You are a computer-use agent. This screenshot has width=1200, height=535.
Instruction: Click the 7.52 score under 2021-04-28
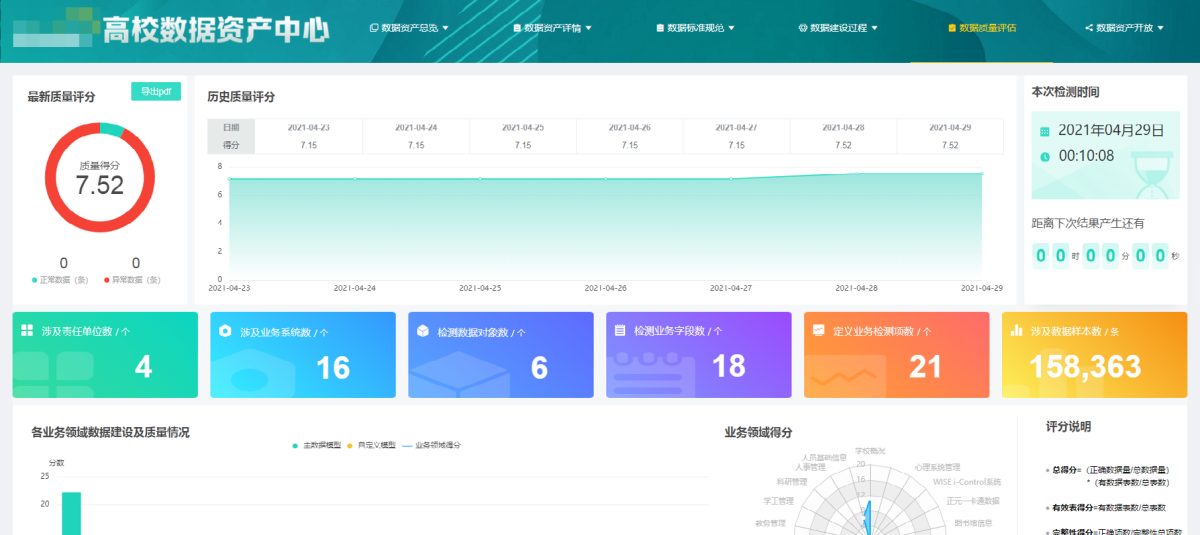[x=843, y=145]
